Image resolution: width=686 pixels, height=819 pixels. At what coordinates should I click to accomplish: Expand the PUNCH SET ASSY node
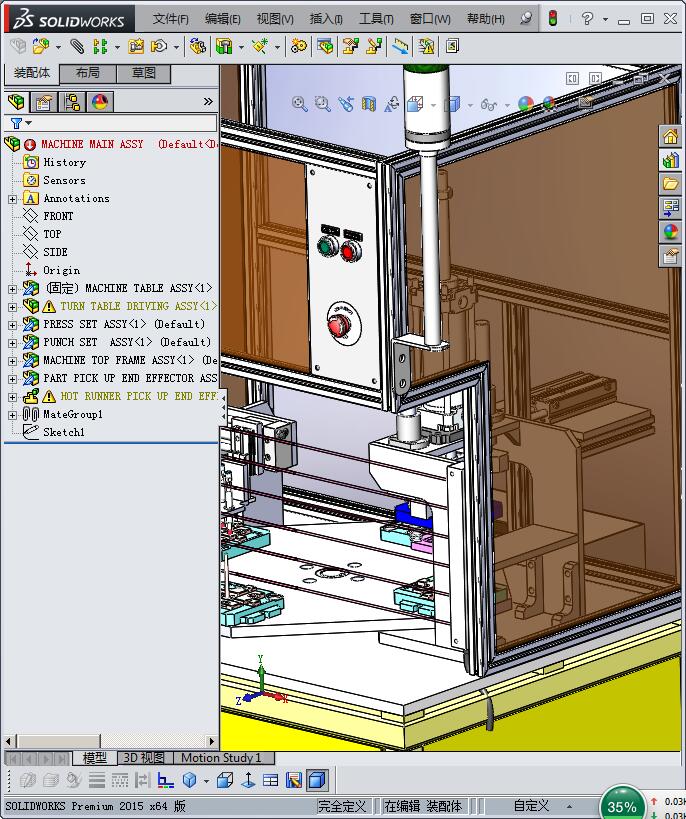[x=13, y=343]
